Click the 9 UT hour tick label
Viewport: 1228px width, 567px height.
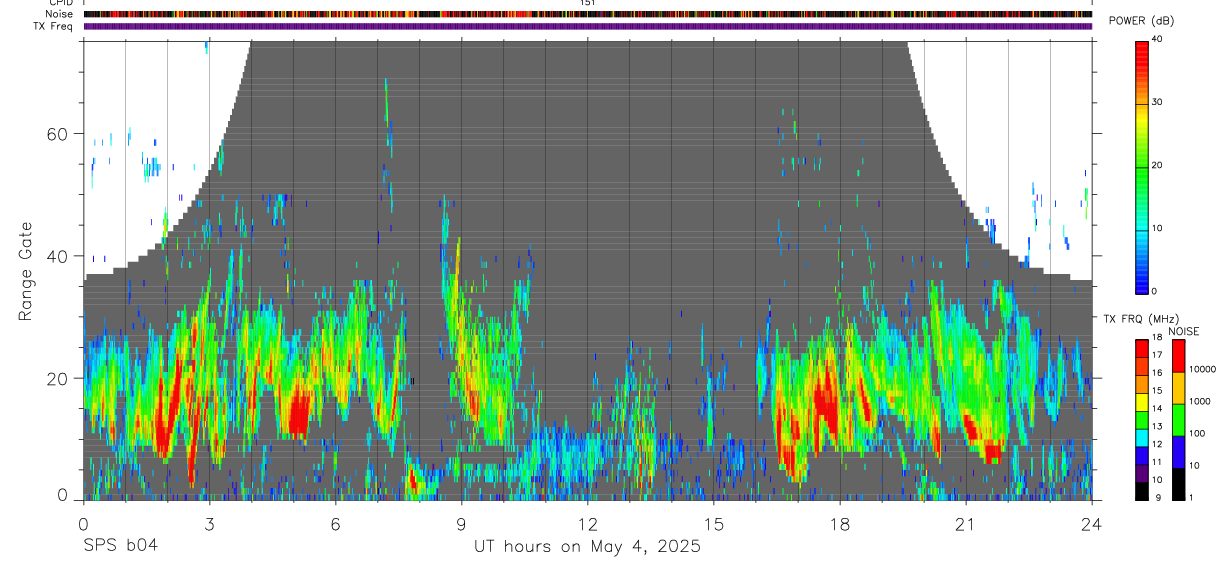click(461, 524)
